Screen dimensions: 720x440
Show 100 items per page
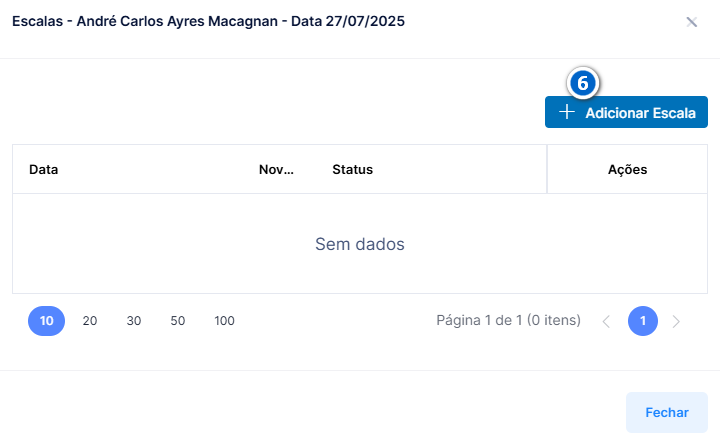[x=224, y=321]
